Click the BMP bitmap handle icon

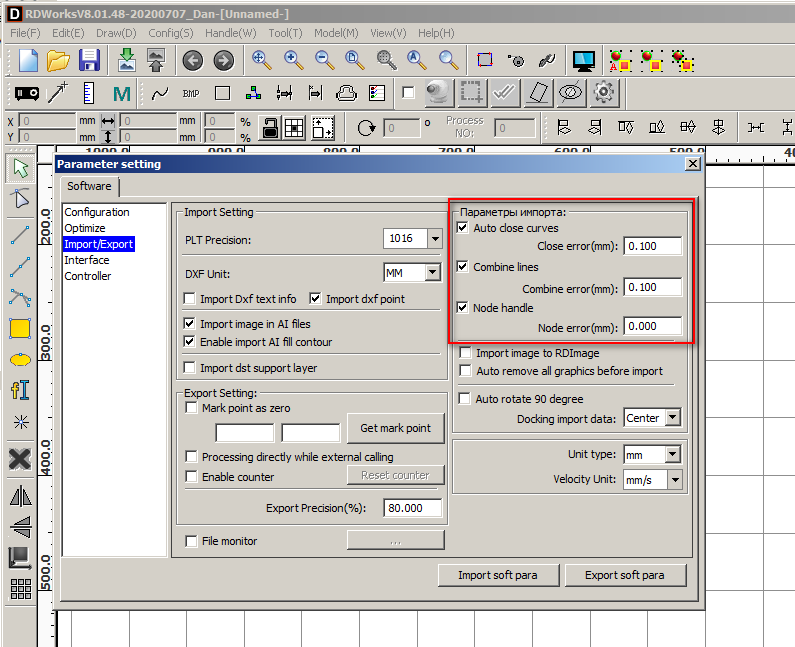point(190,94)
